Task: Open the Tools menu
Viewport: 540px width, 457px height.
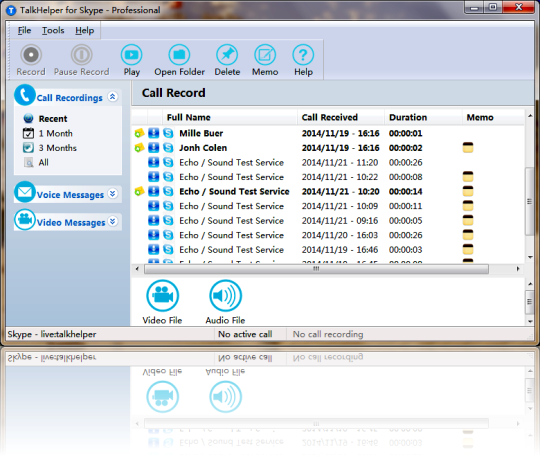Action: (53, 30)
